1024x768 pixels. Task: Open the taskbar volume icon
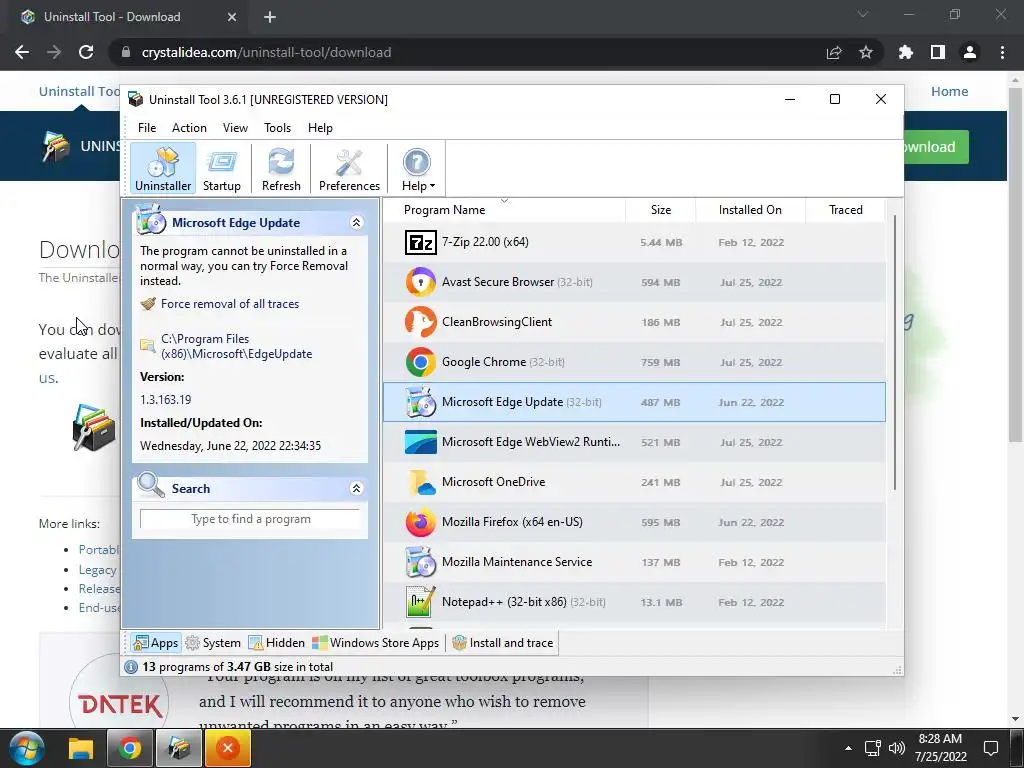tap(897, 748)
